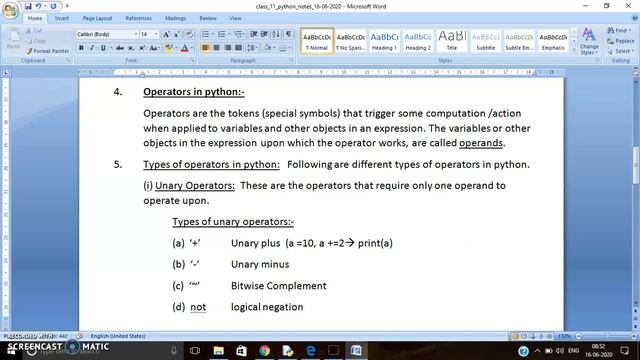Apply the Title style
640x360 pixels.
pos(452,40)
